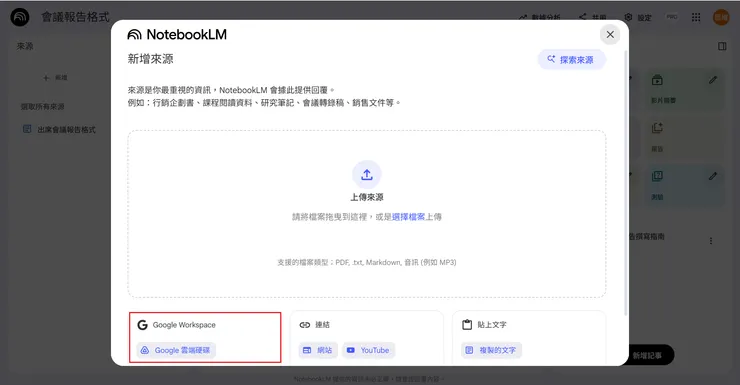
Task: Select the 出席會議報告格式 source item
Action: coord(60,129)
